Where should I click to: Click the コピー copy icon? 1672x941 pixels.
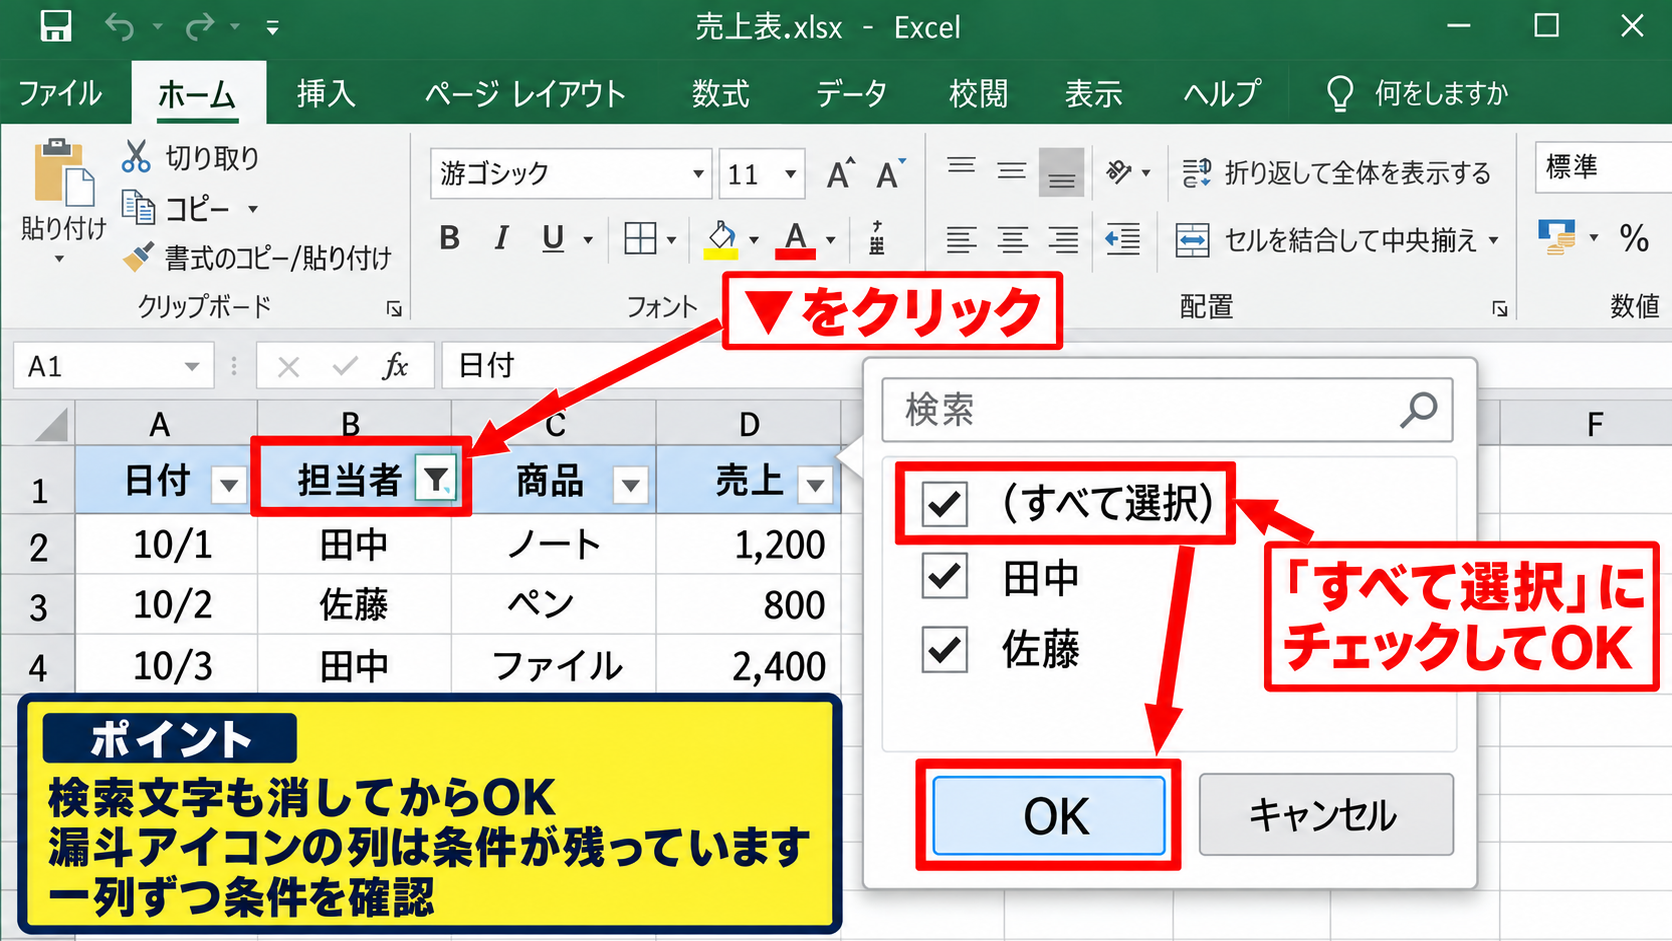click(138, 207)
